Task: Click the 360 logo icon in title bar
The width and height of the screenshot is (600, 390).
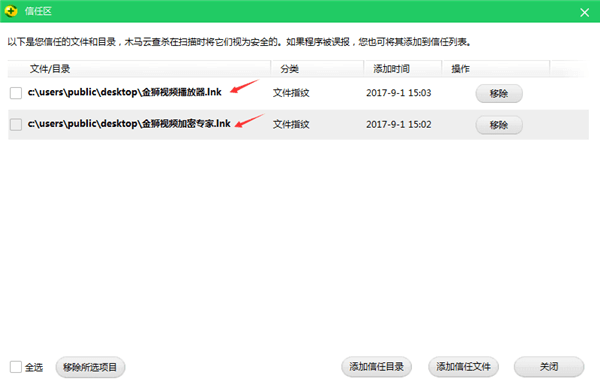Action: click(x=11, y=11)
